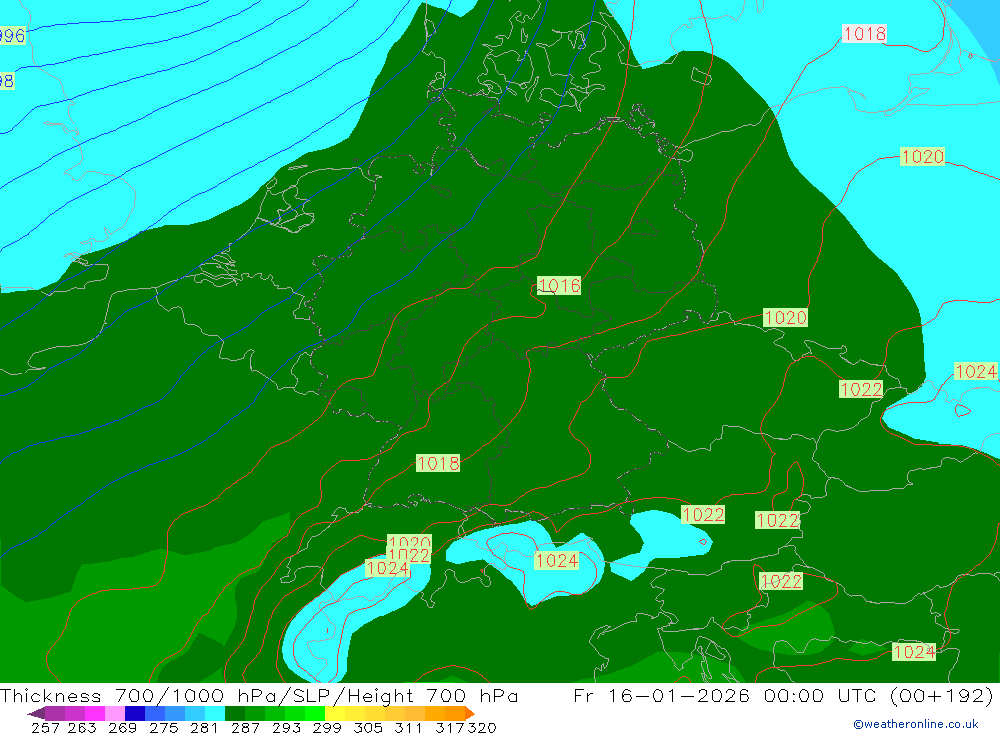Click the legend value 320
1000x733 pixels.
coord(482,727)
